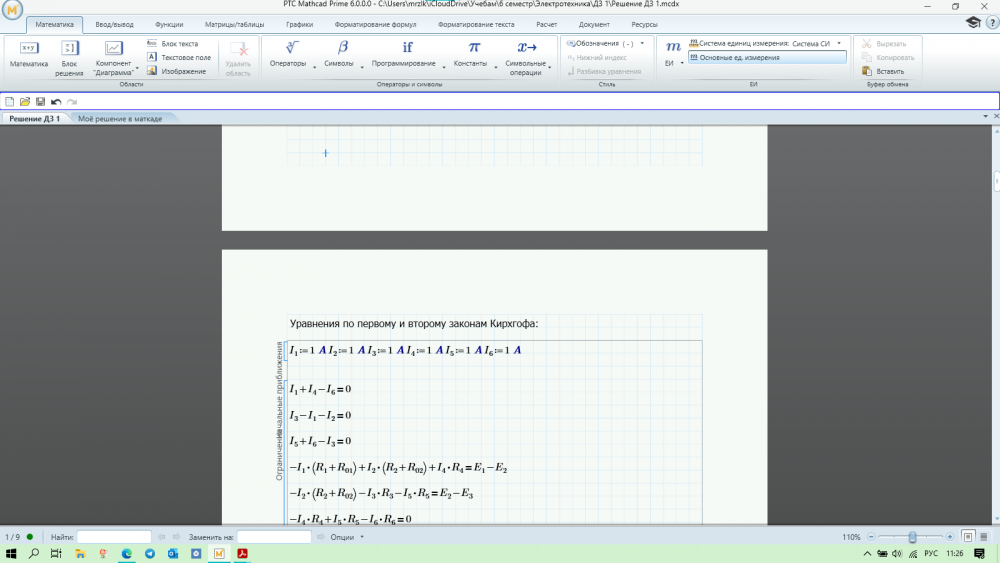This screenshot has width=1000, height=563.
Task: Click the save icon in quick access toolbar
Action: pos(40,102)
